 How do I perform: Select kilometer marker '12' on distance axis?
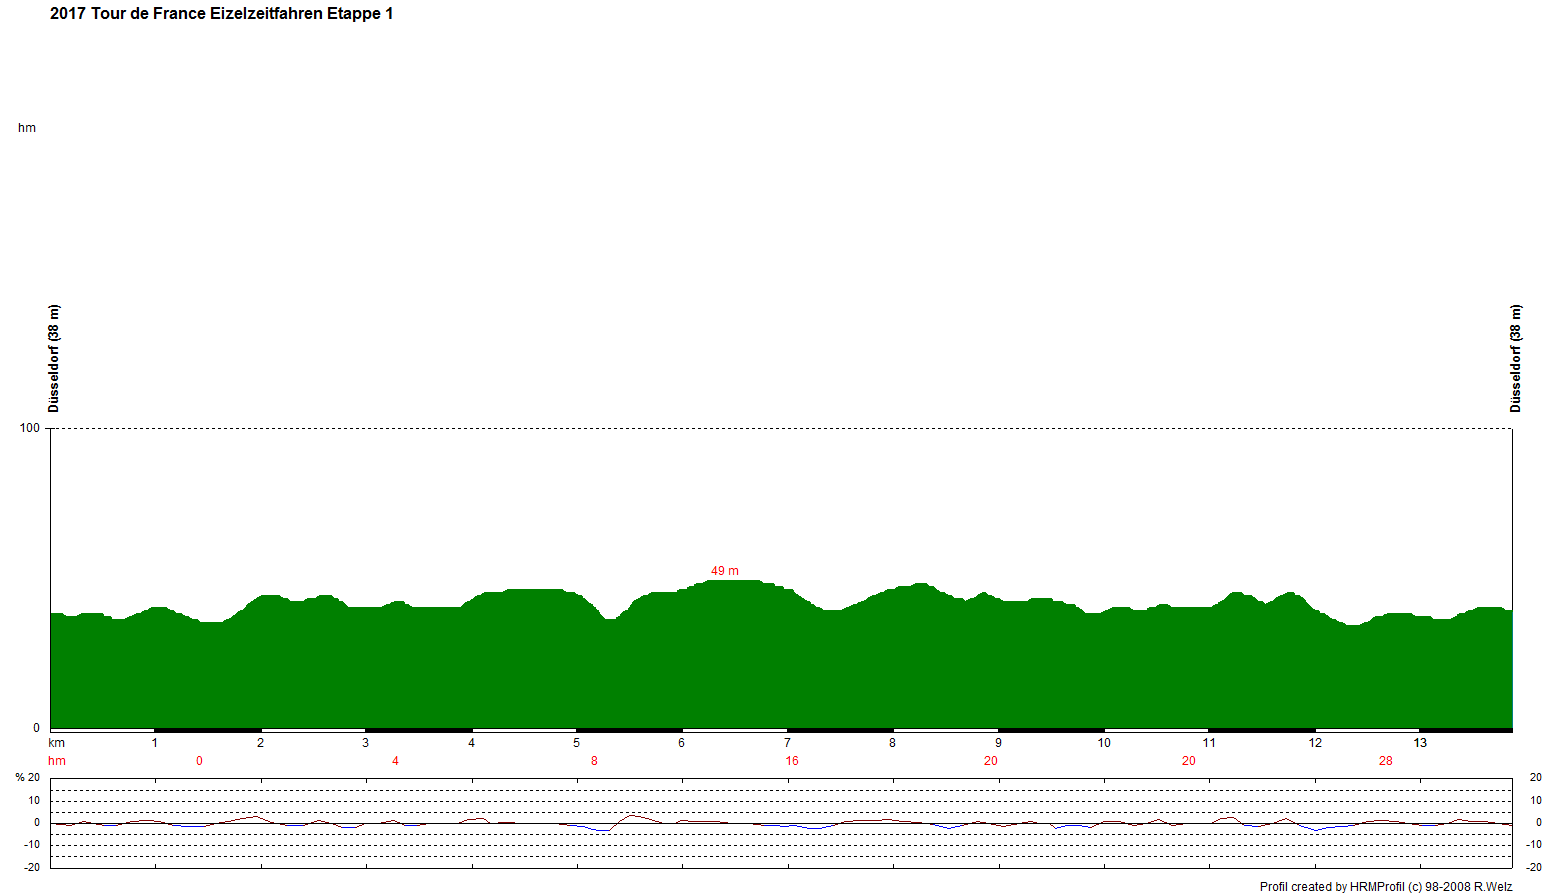[1315, 743]
